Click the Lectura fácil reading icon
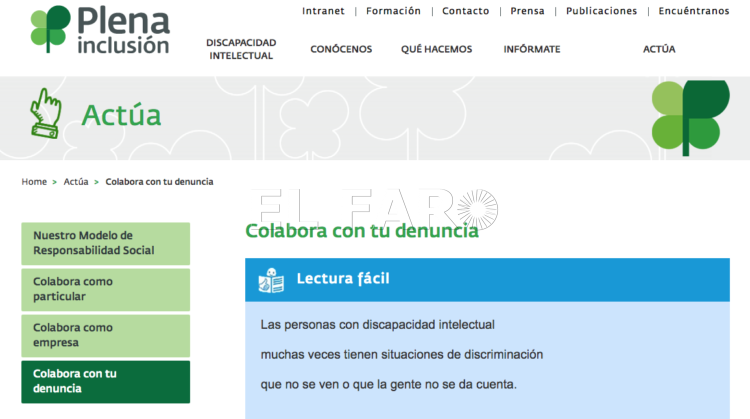The image size is (750, 419). point(271,279)
